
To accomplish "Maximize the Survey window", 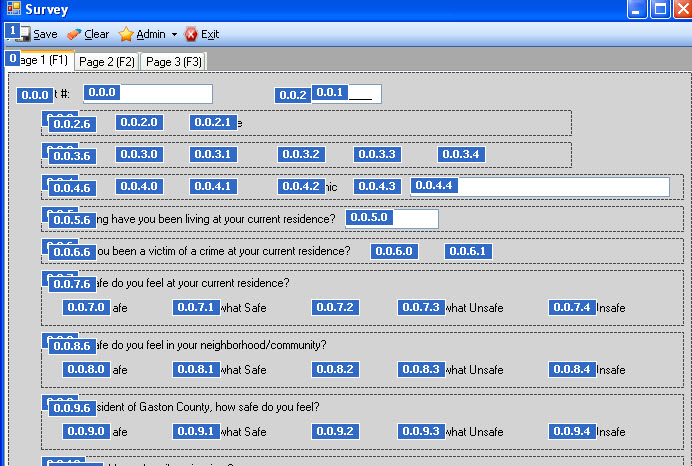I will pos(660,9).
